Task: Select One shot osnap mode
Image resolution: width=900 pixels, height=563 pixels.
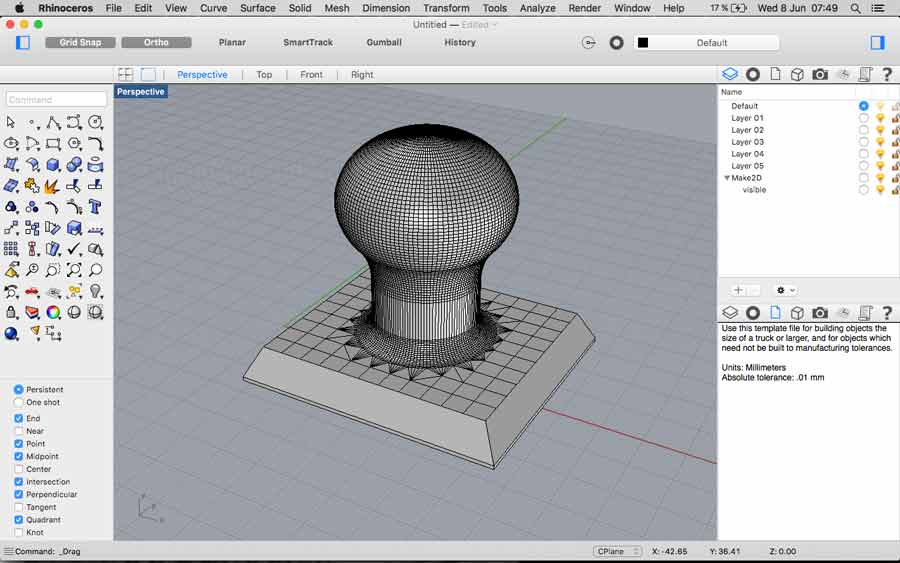Action: 18,402
